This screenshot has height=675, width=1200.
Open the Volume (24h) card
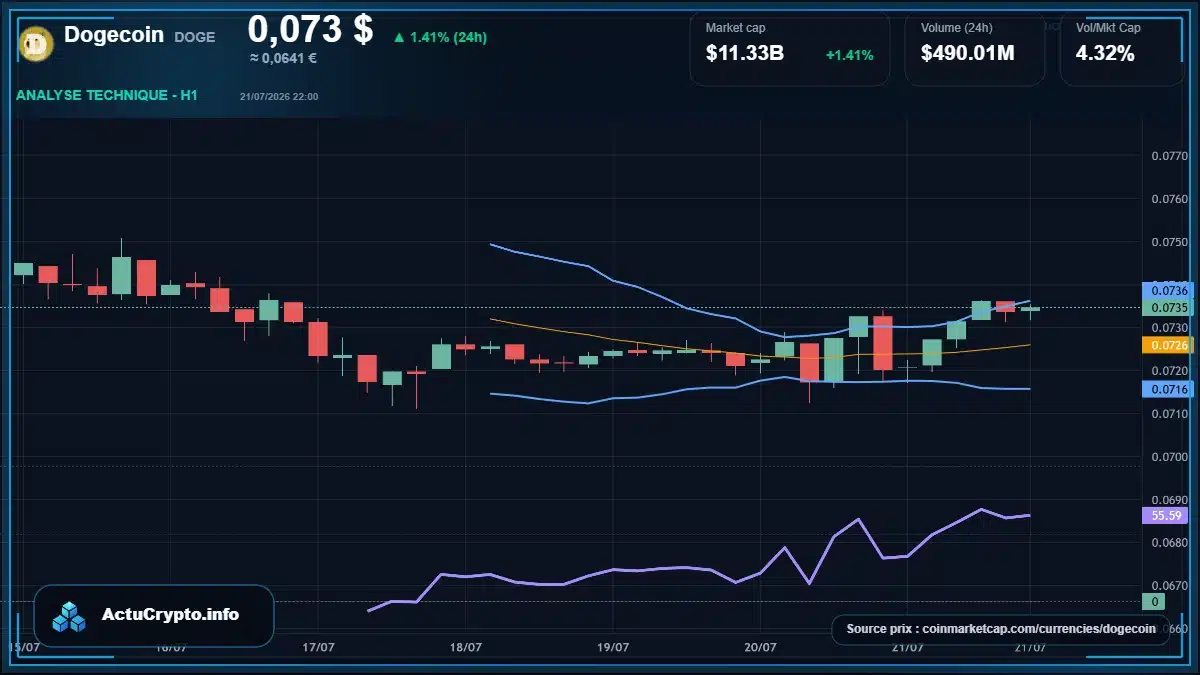coord(975,49)
